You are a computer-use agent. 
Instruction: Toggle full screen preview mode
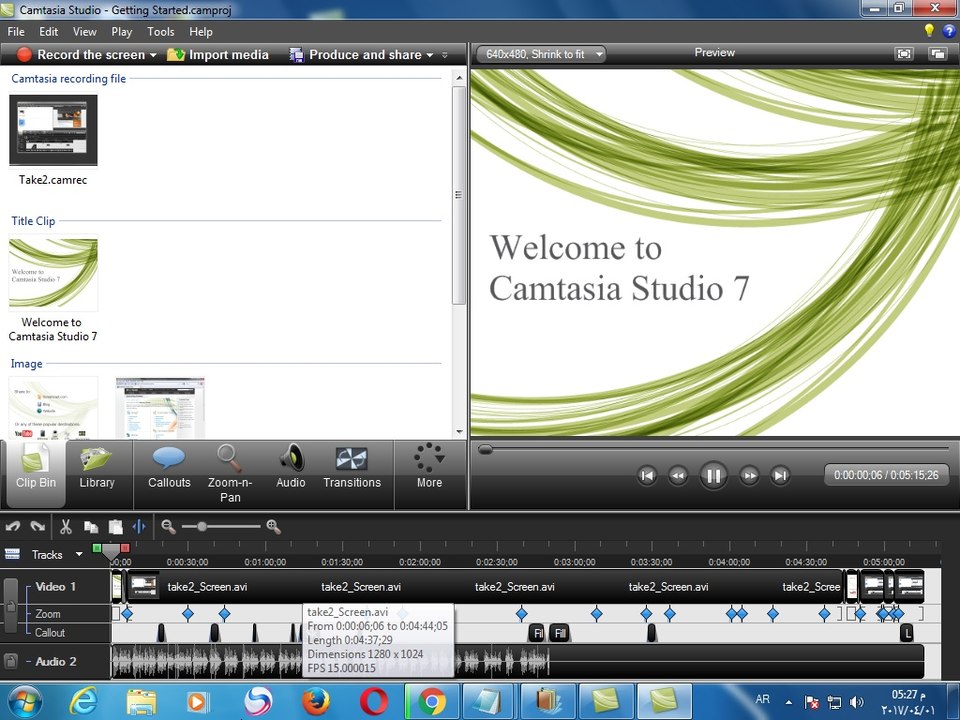click(x=904, y=54)
